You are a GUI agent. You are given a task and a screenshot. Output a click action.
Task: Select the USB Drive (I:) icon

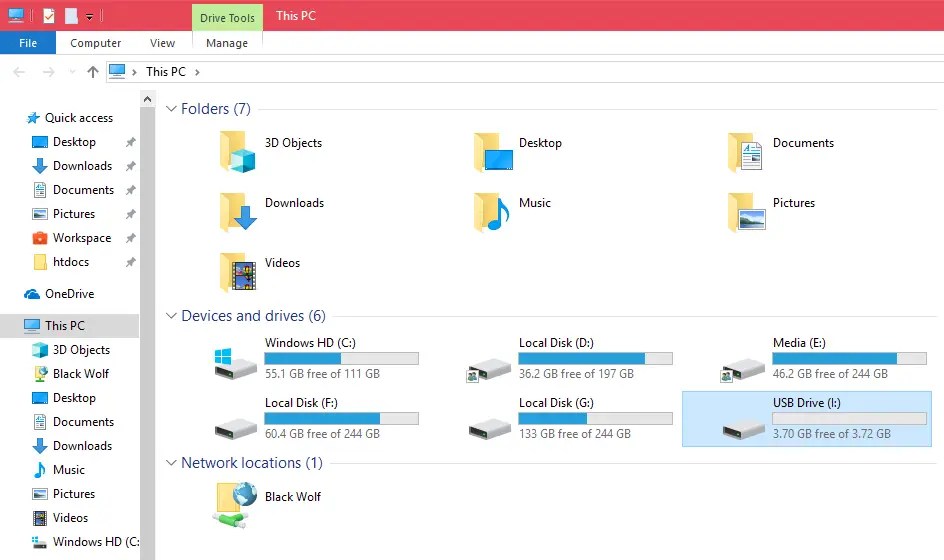click(744, 422)
